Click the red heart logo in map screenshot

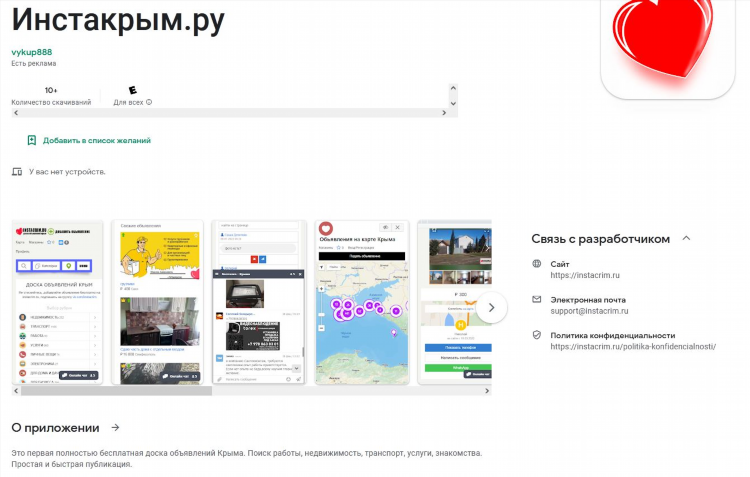326,228
